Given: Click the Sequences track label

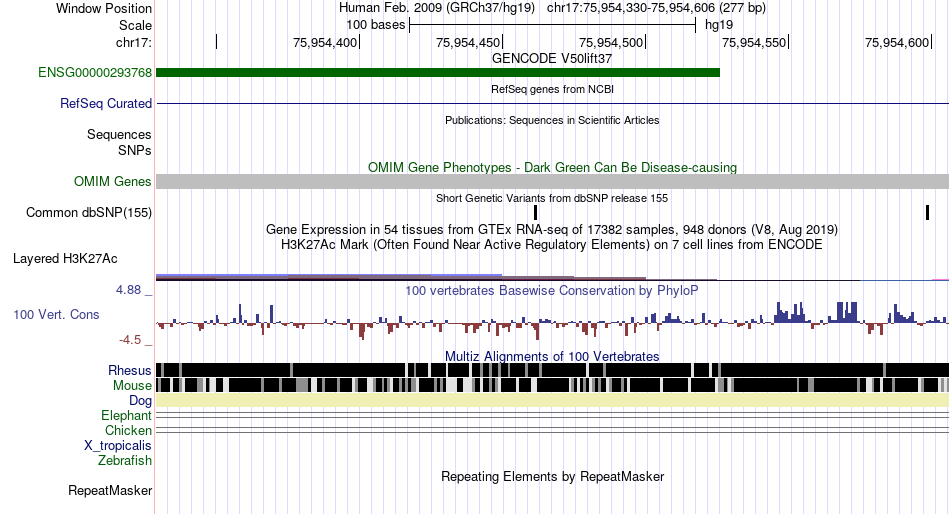Looking at the screenshot, I should click(x=119, y=135).
